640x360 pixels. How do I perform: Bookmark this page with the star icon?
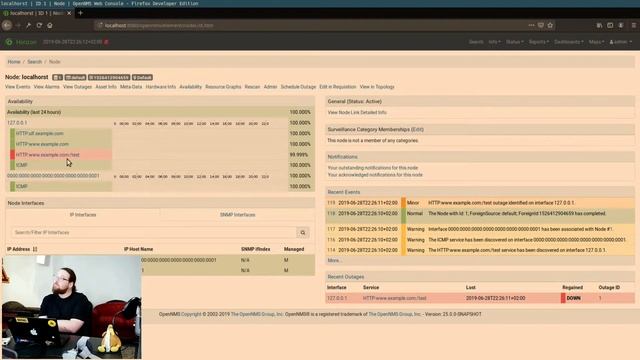click(x=550, y=25)
